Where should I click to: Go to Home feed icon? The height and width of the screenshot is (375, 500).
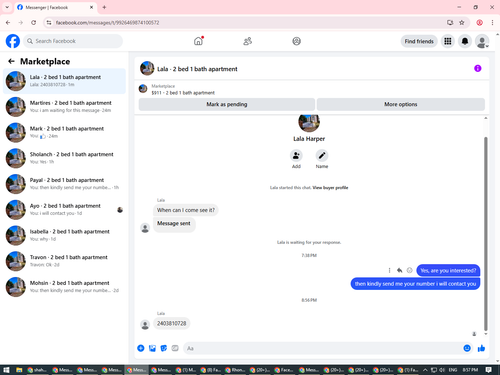(198, 41)
